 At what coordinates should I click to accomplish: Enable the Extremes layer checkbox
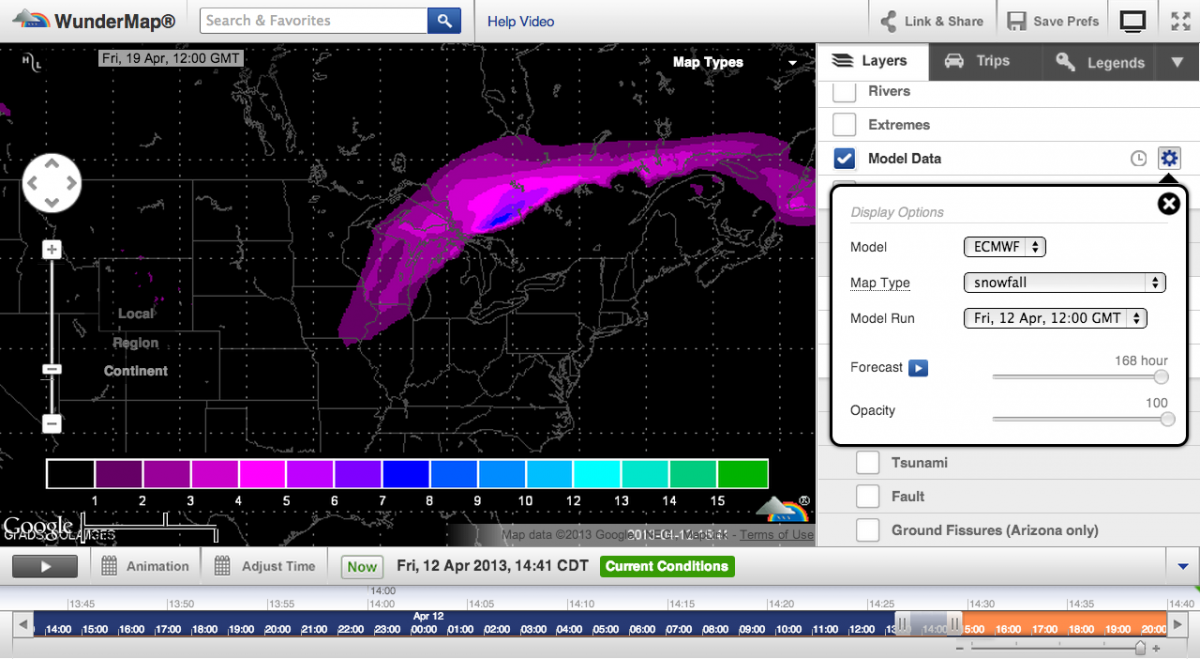click(845, 125)
